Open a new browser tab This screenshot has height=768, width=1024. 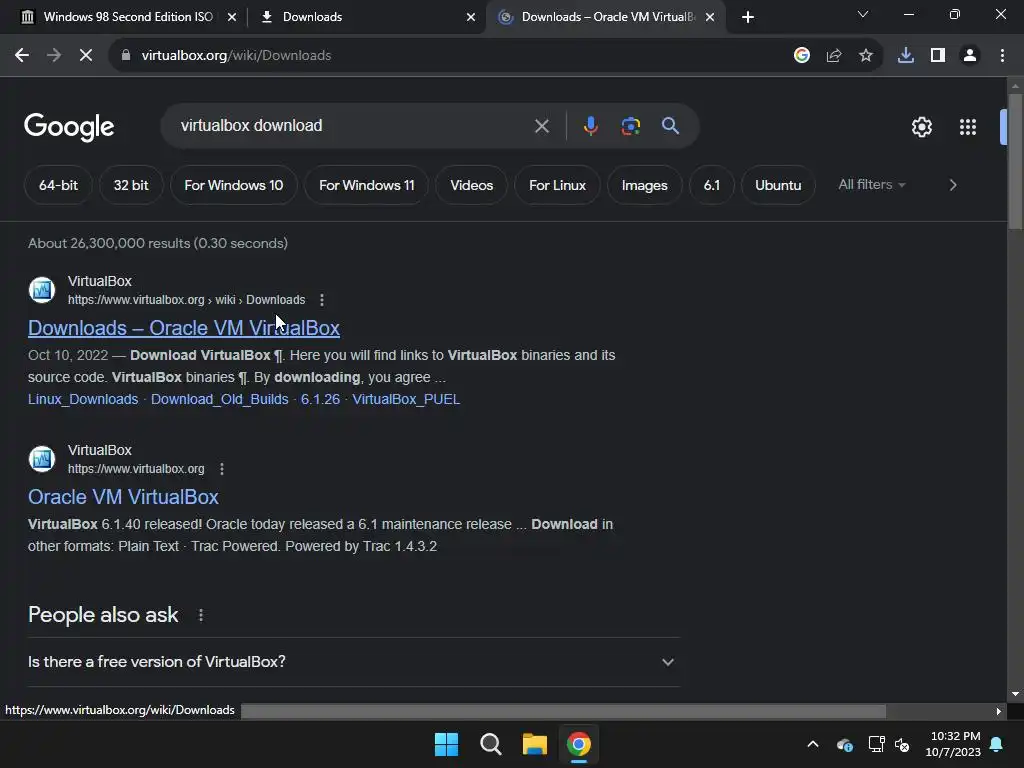coord(748,17)
